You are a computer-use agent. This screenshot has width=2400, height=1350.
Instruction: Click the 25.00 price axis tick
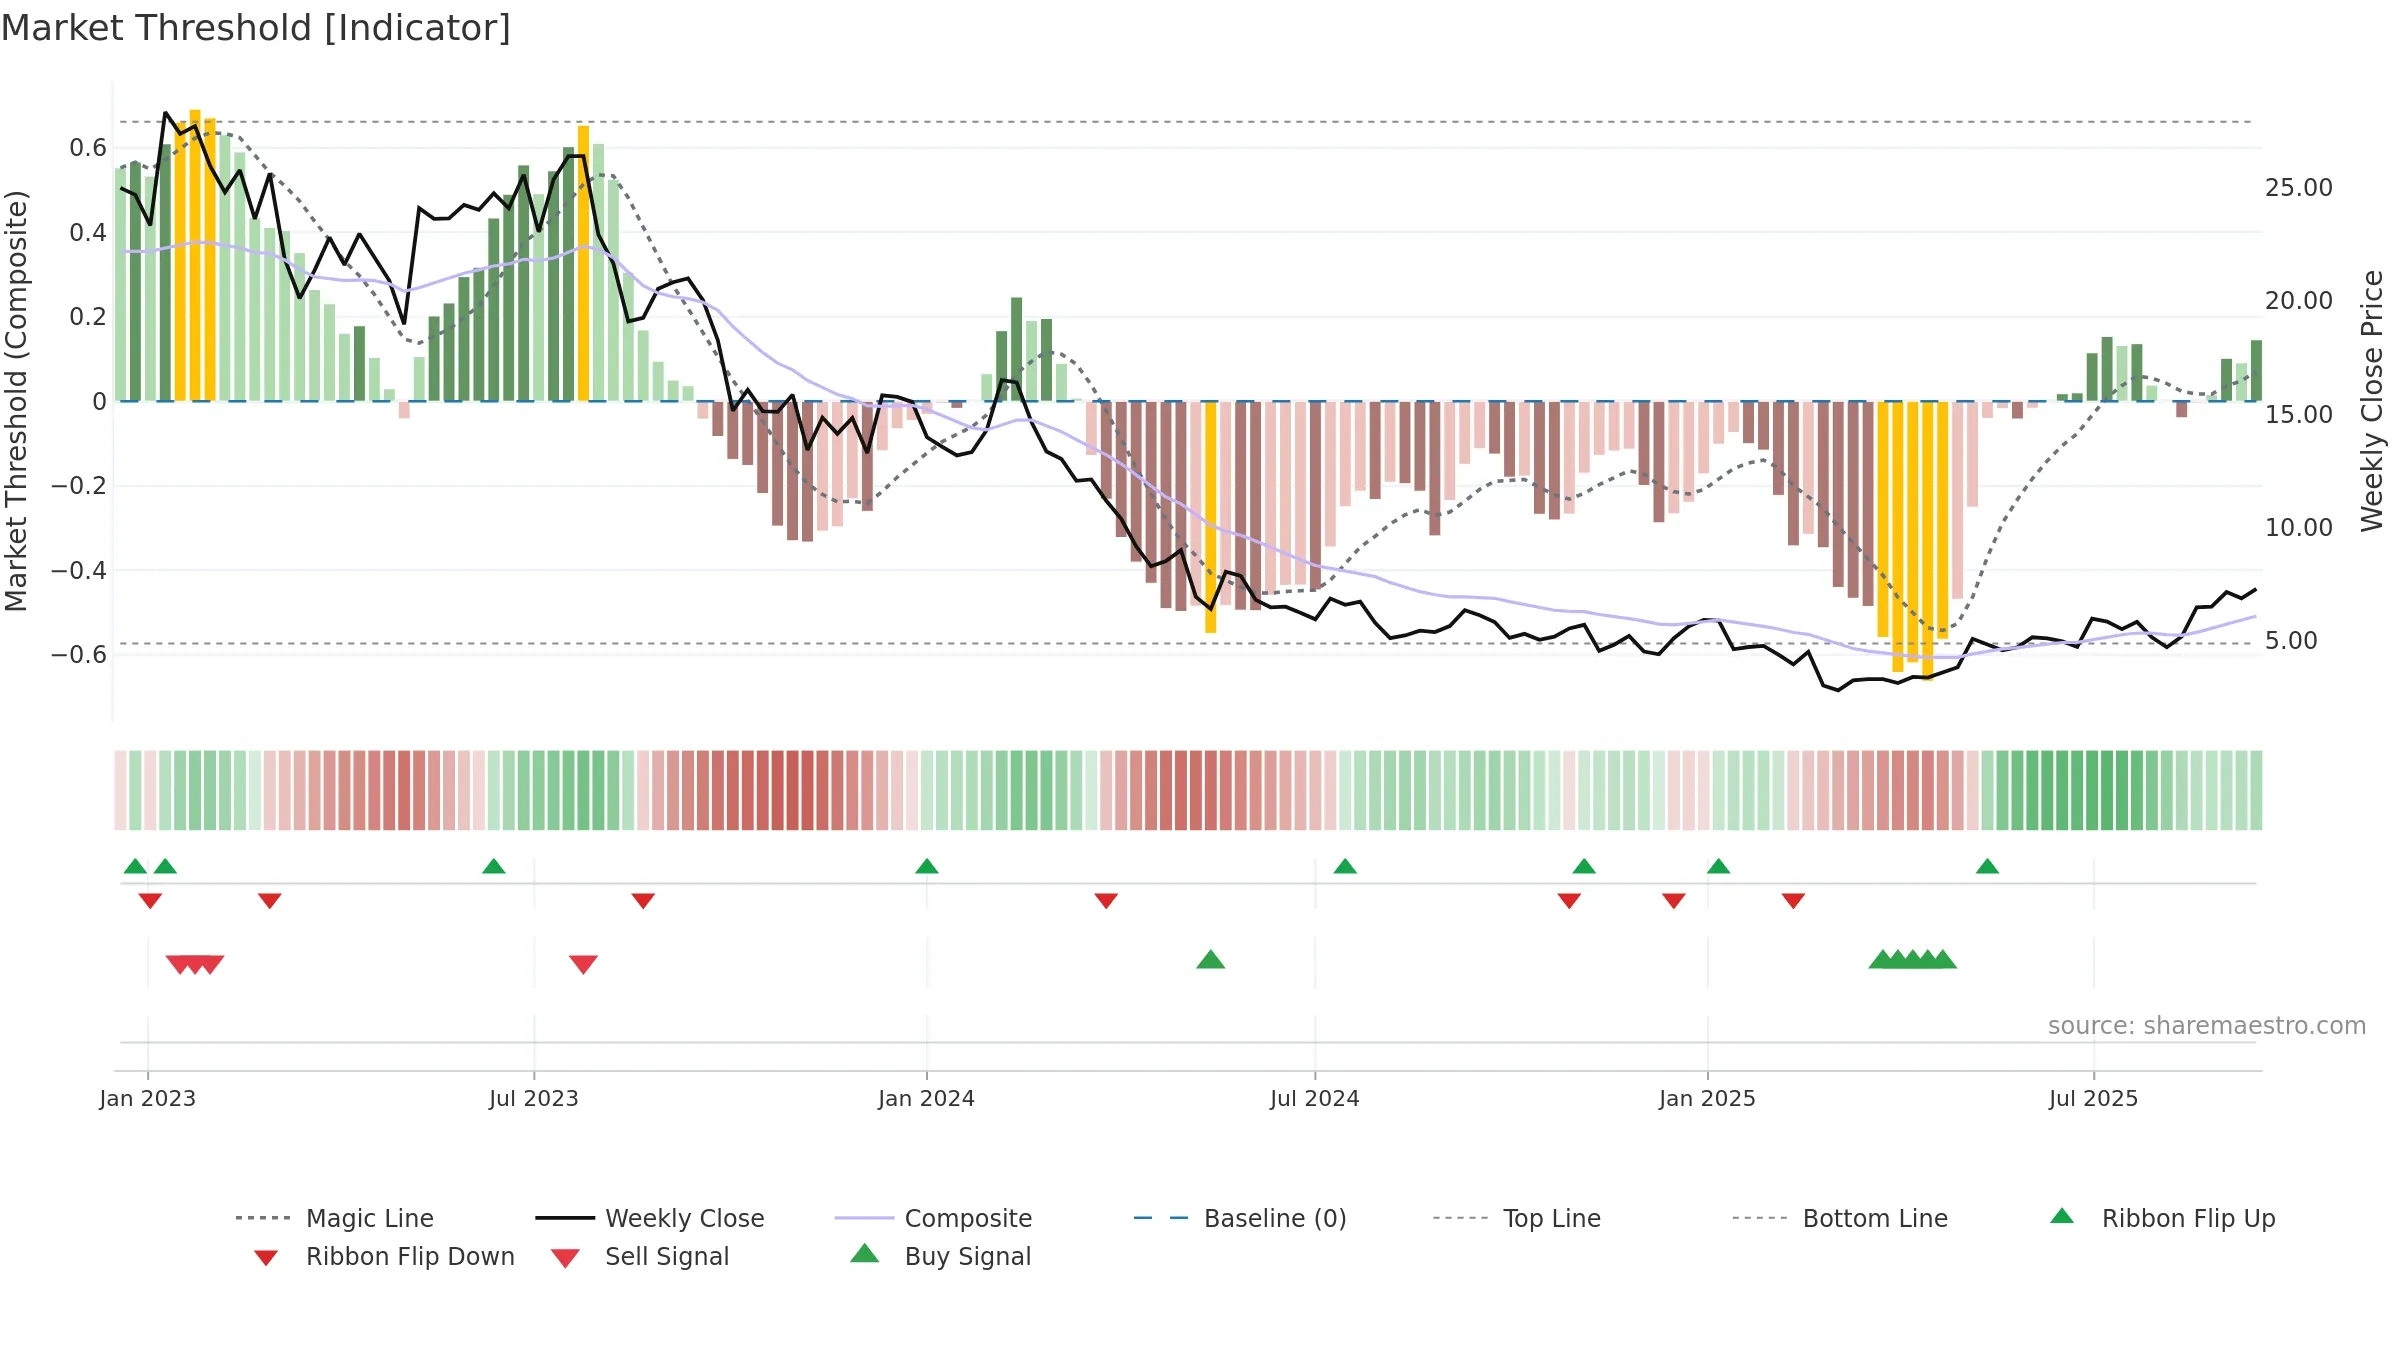click(2299, 187)
